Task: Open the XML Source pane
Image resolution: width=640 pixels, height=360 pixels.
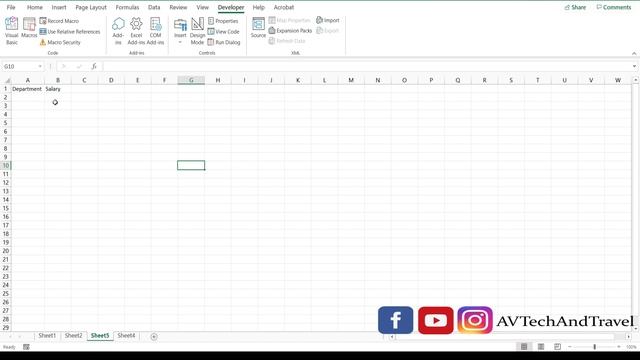Action: coord(258,28)
